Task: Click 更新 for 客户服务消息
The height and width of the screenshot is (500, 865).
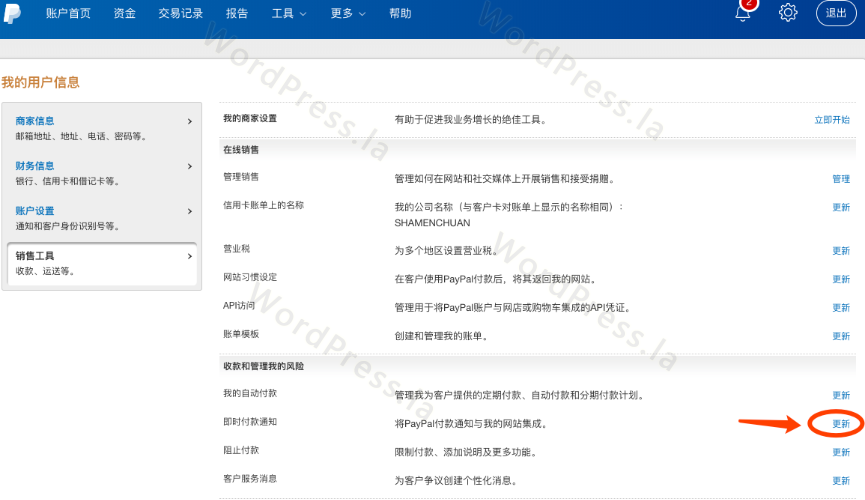Action: [x=841, y=481]
